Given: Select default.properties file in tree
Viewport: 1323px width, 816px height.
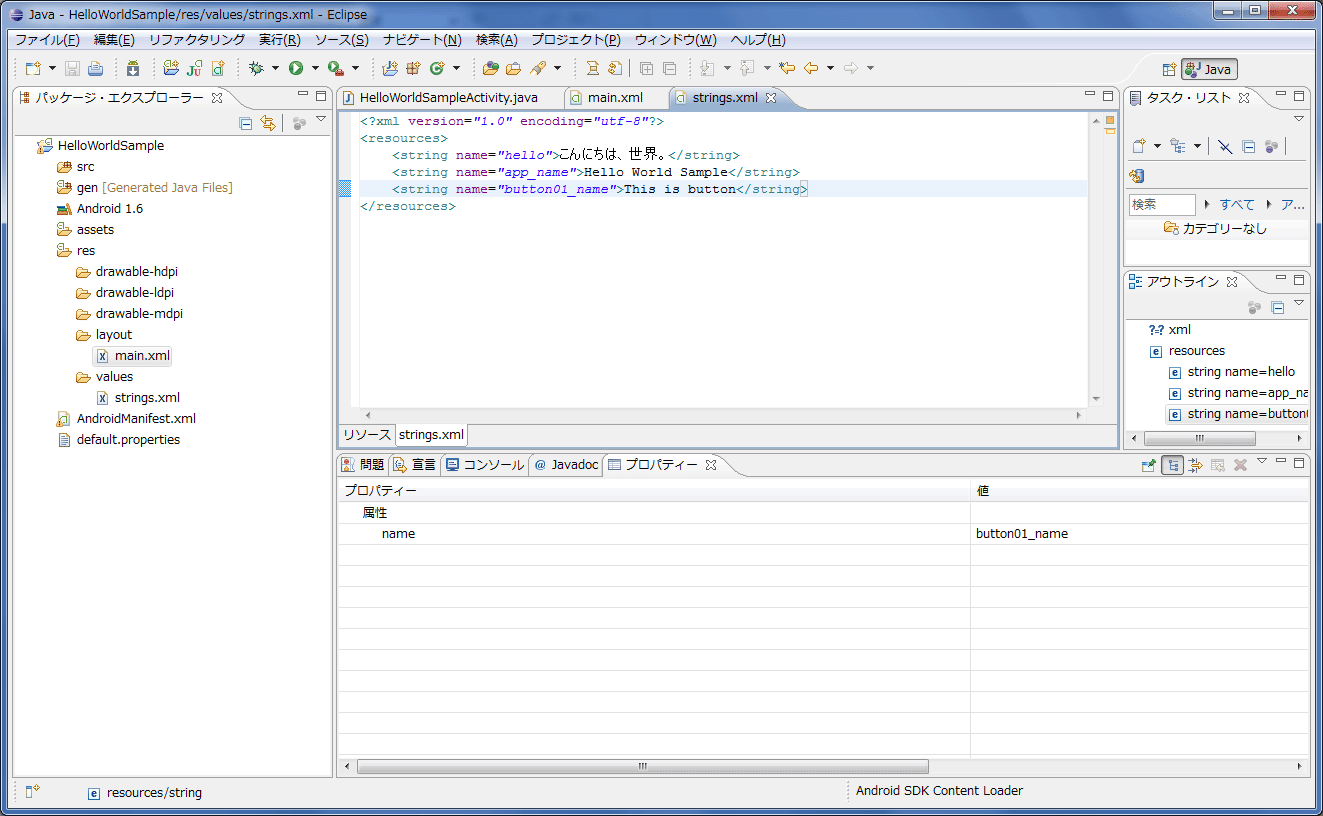Looking at the screenshot, I should click(x=128, y=440).
